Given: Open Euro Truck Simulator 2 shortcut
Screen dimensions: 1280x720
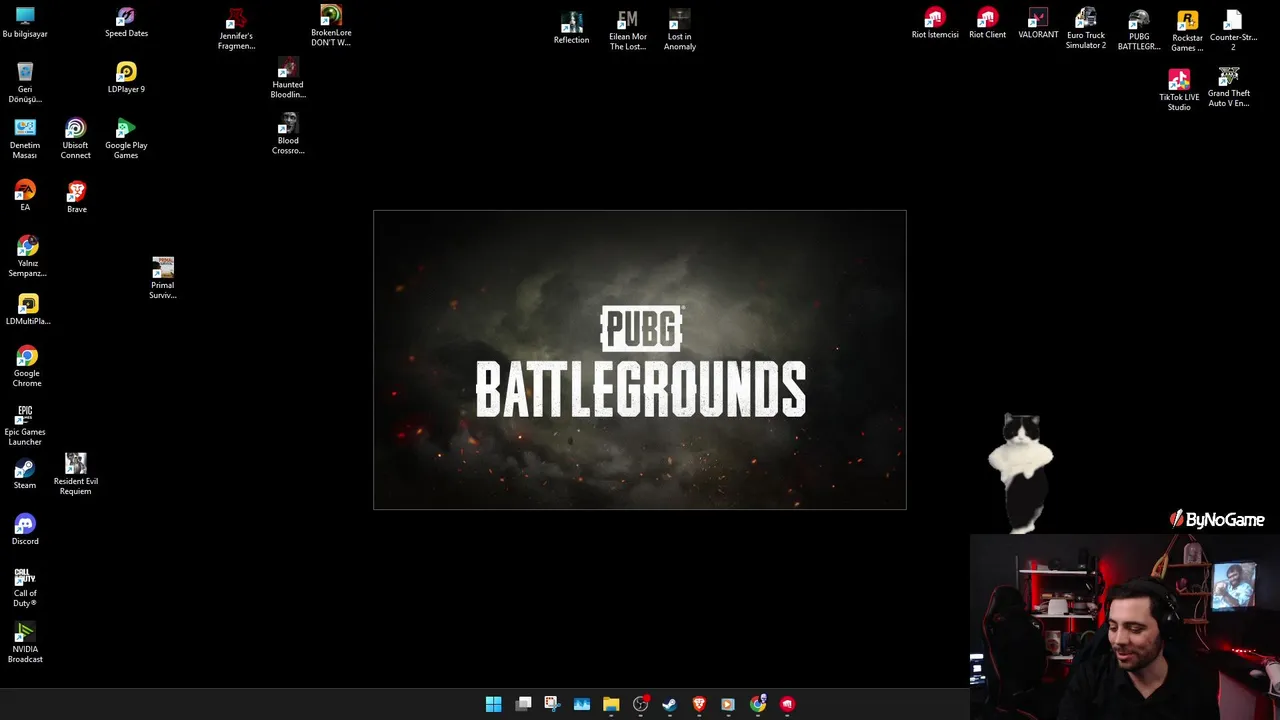Looking at the screenshot, I should [x=1086, y=28].
